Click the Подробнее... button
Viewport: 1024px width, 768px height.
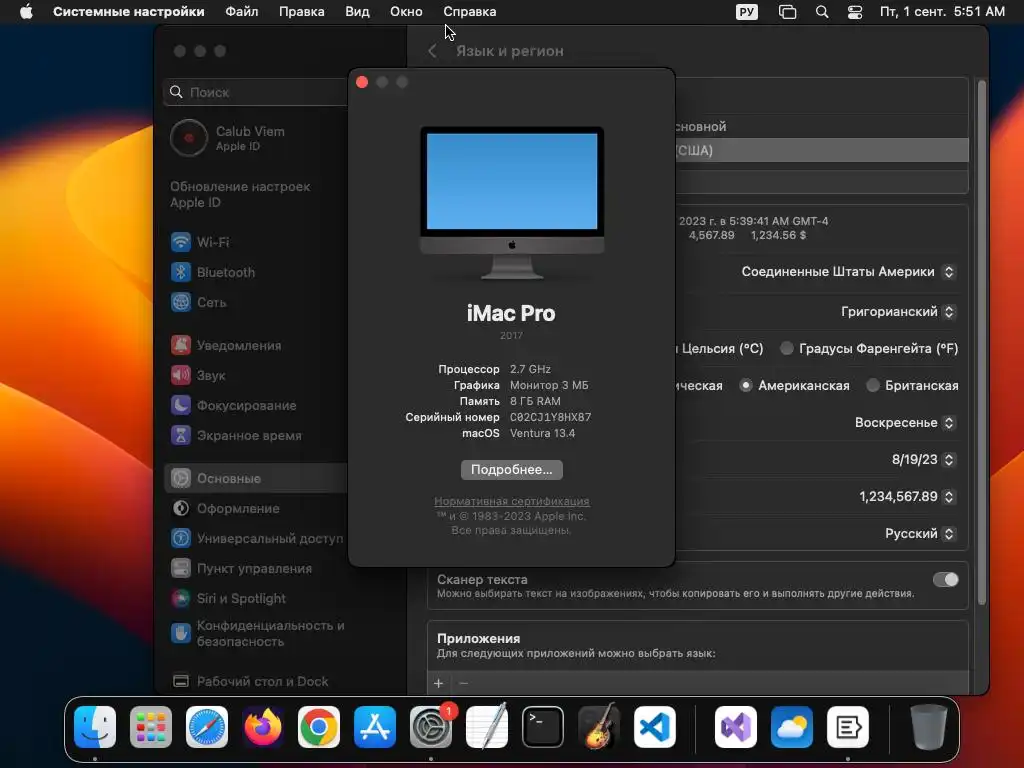pyautogui.click(x=512, y=470)
